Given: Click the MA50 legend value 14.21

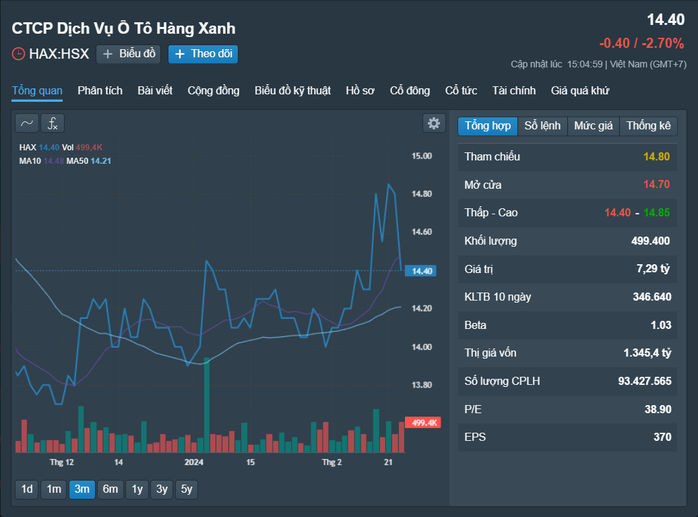Looking at the screenshot, I should [x=101, y=161].
